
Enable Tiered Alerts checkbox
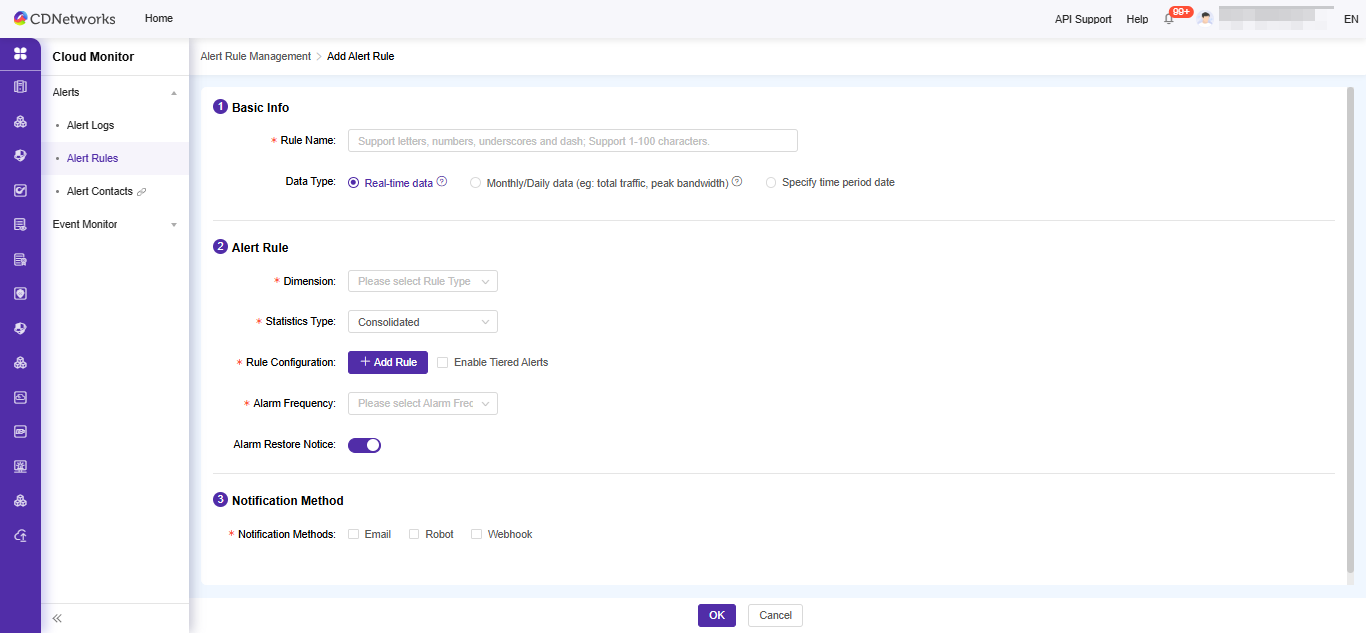pos(442,362)
